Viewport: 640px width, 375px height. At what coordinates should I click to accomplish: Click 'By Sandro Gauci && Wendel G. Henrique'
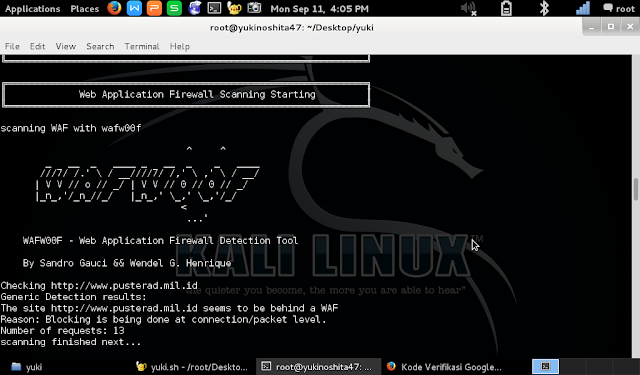(x=127, y=263)
